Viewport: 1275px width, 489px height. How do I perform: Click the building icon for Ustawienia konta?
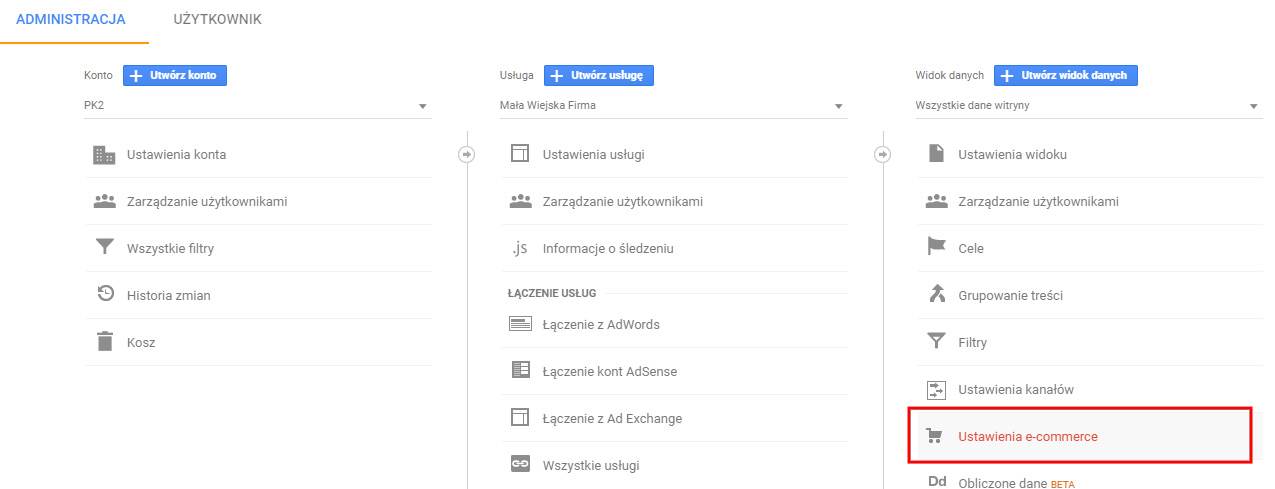click(x=104, y=155)
